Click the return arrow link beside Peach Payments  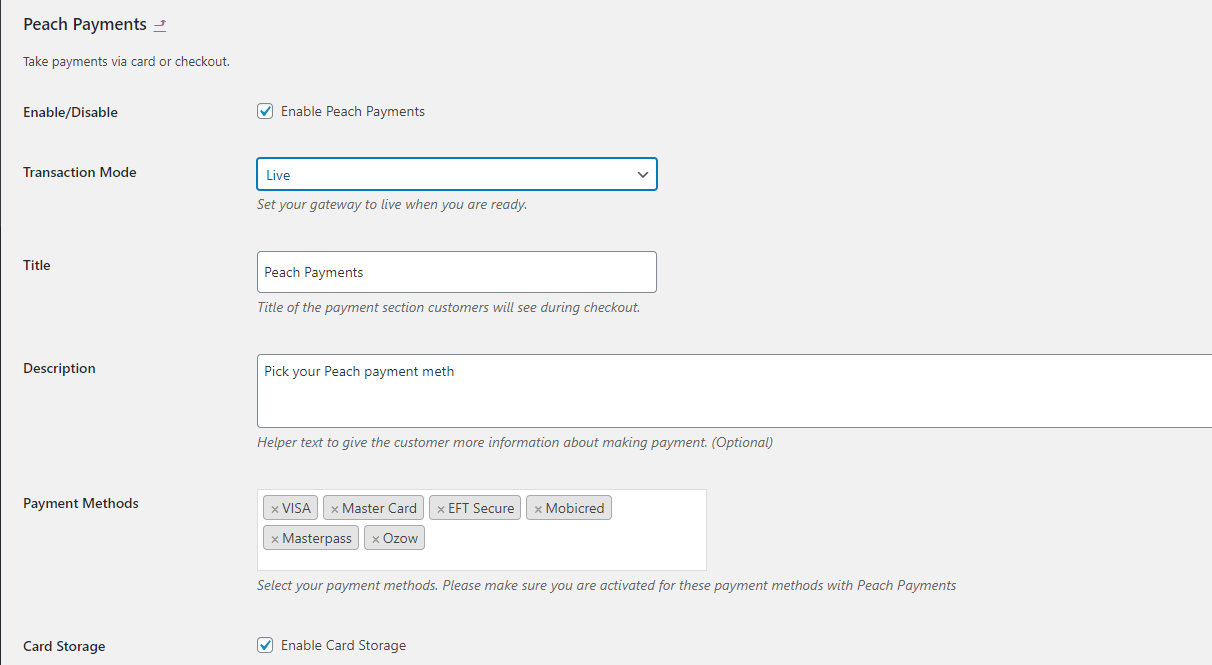coord(160,25)
